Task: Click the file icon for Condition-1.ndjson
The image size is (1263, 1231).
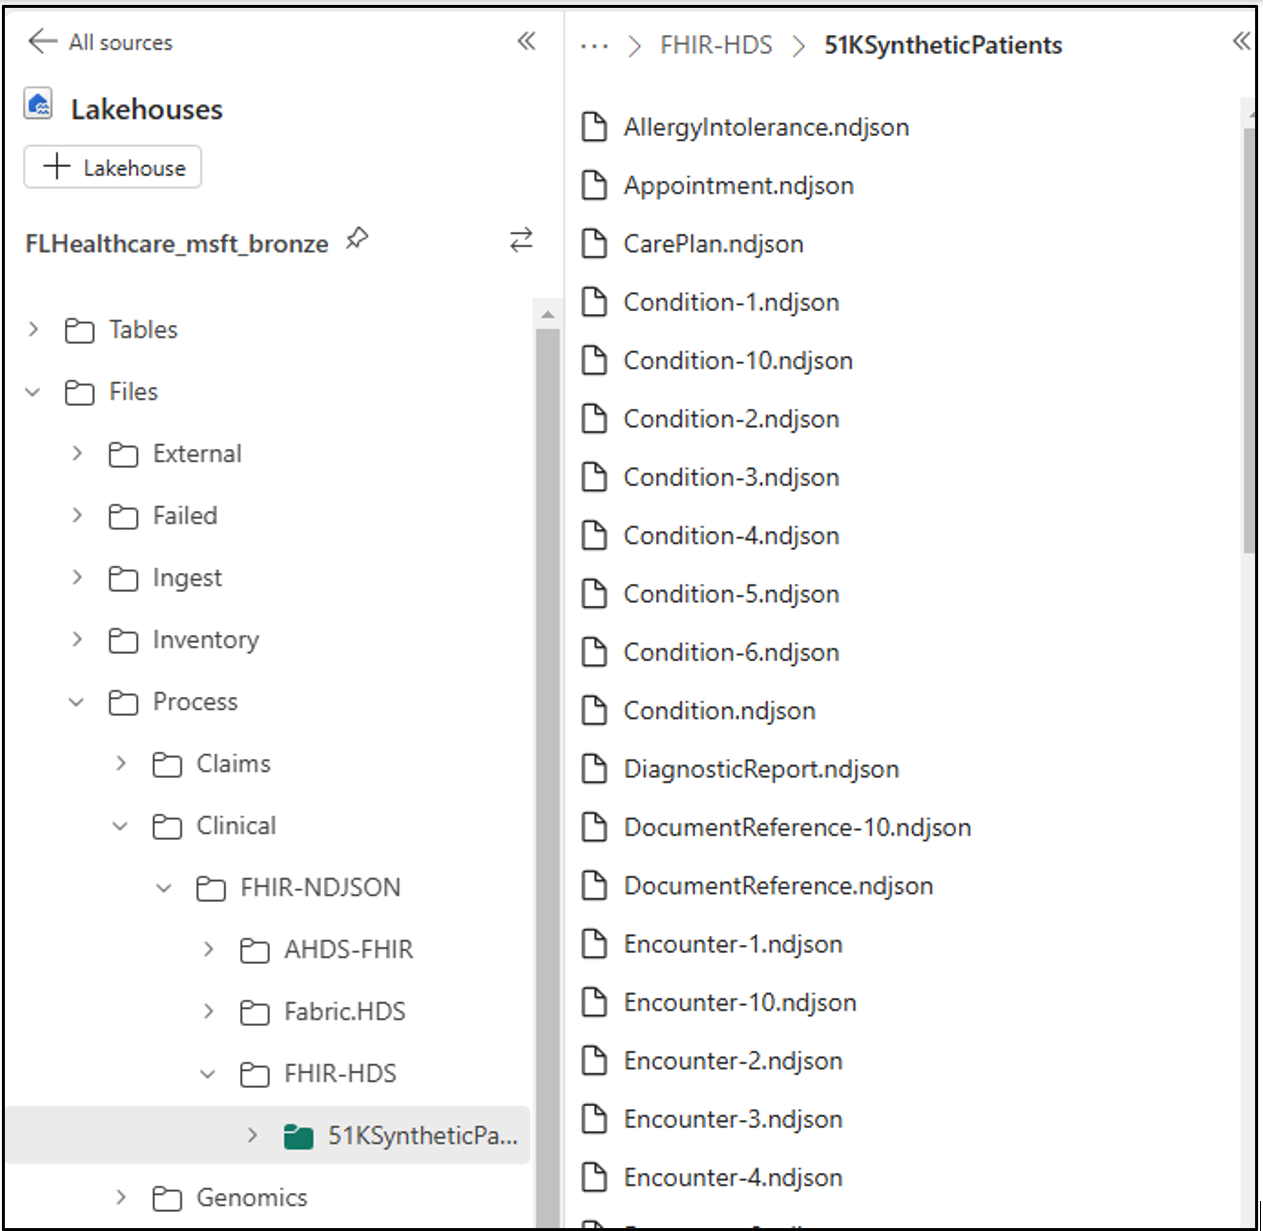Action: 594,301
